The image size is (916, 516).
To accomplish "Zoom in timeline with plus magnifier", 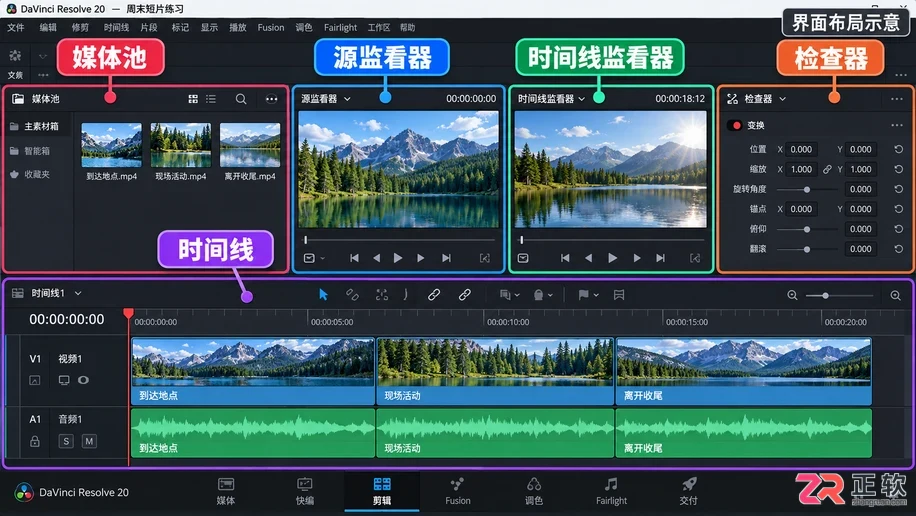I will tap(895, 296).
